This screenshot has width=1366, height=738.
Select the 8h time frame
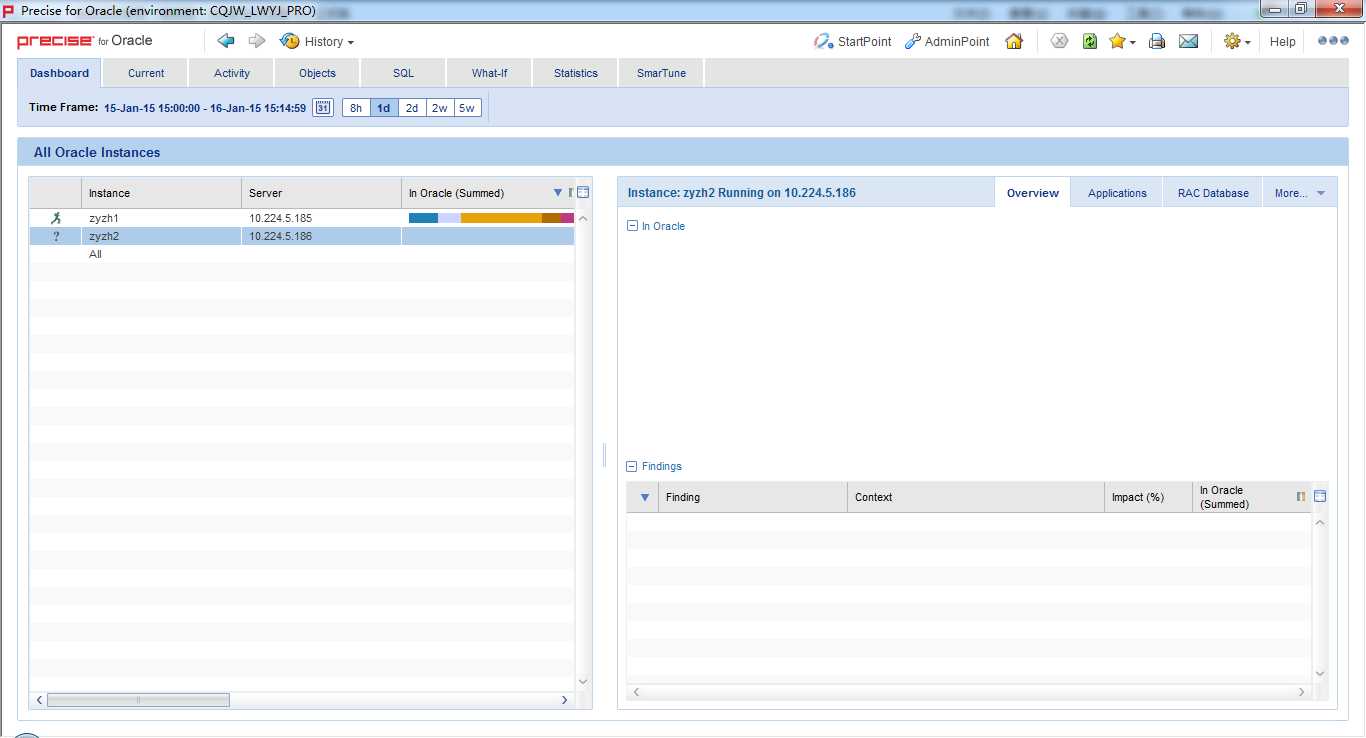point(356,108)
